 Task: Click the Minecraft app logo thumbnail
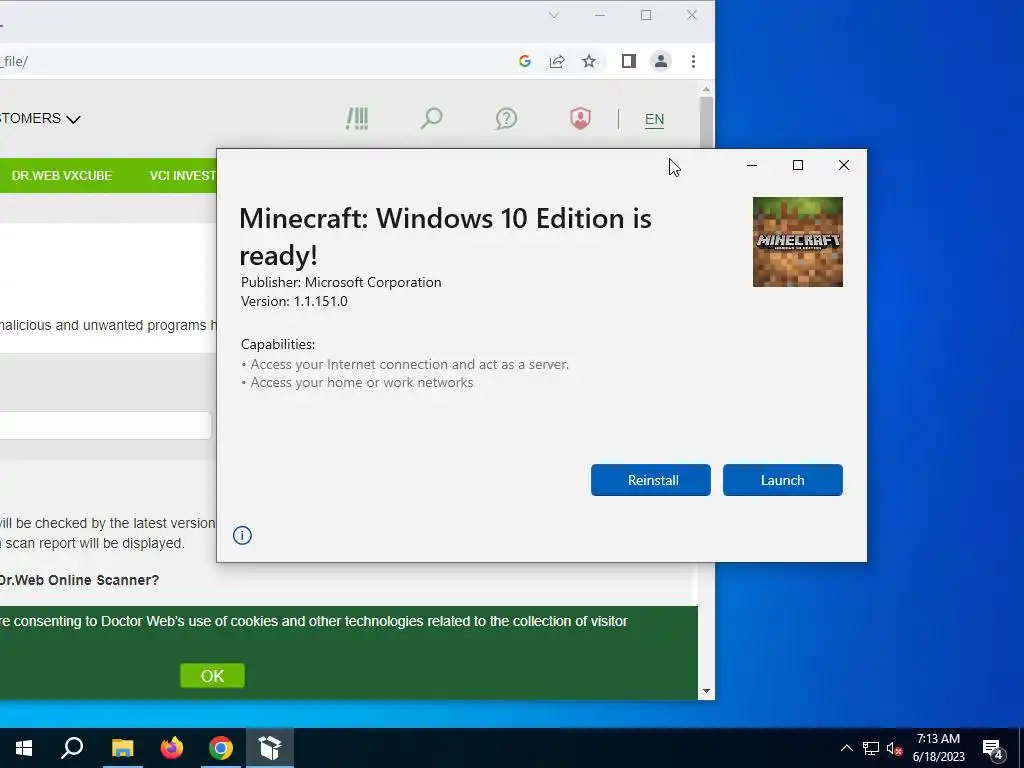(x=797, y=242)
